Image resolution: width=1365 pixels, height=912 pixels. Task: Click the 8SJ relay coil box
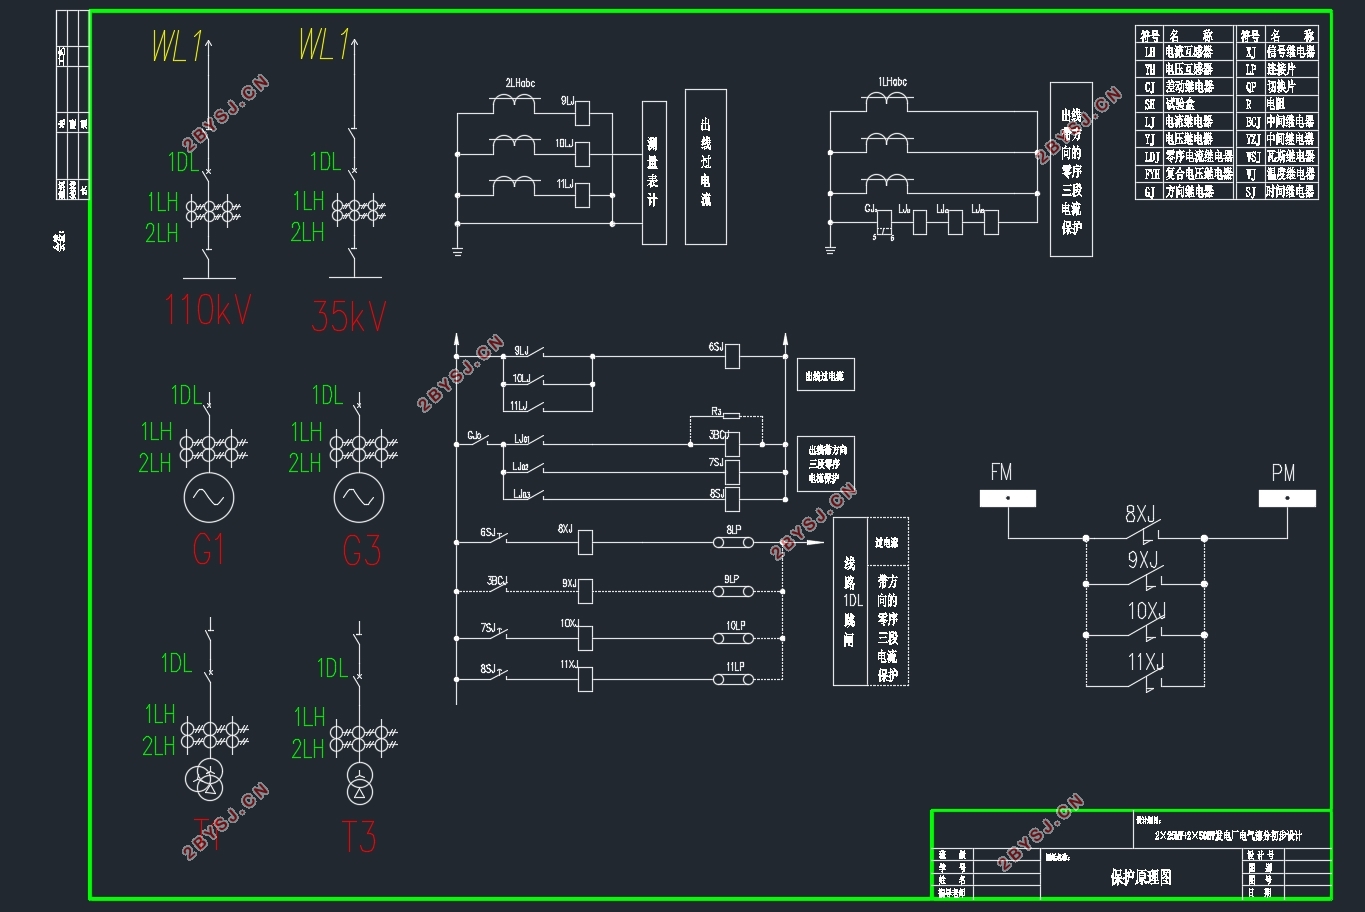coord(732,499)
